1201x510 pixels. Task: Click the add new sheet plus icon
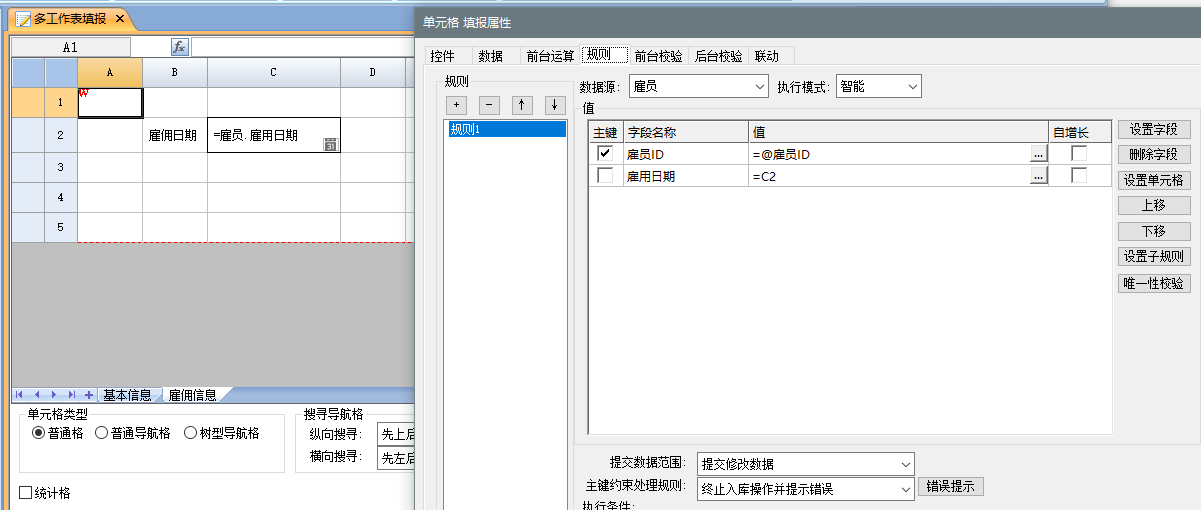[88, 395]
